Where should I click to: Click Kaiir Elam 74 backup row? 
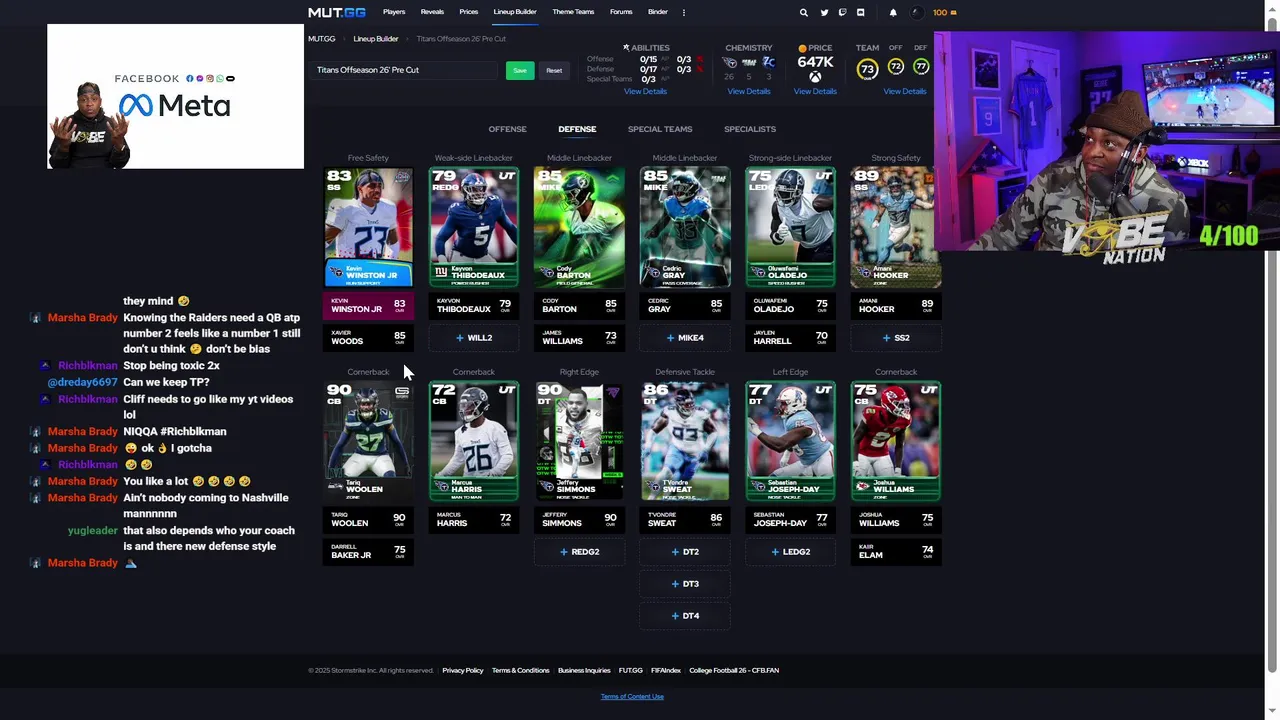pyautogui.click(x=896, y=551)
